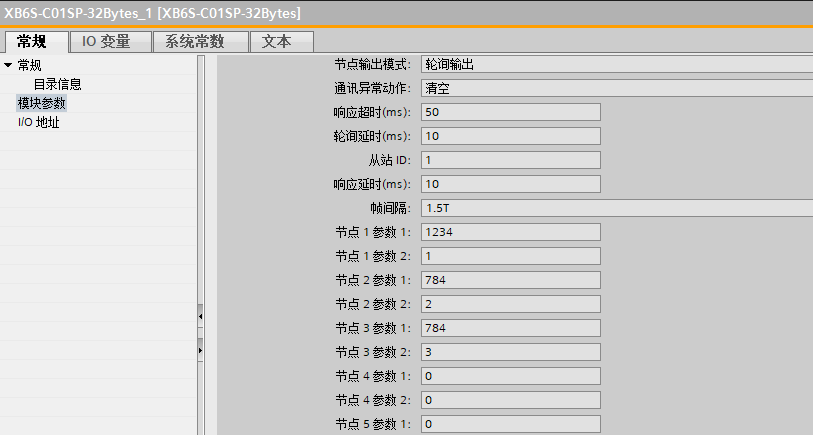Focus the 从站 ID input field
Image resolution: width=813 pixels, height=435 pixels.
point(510,160)
